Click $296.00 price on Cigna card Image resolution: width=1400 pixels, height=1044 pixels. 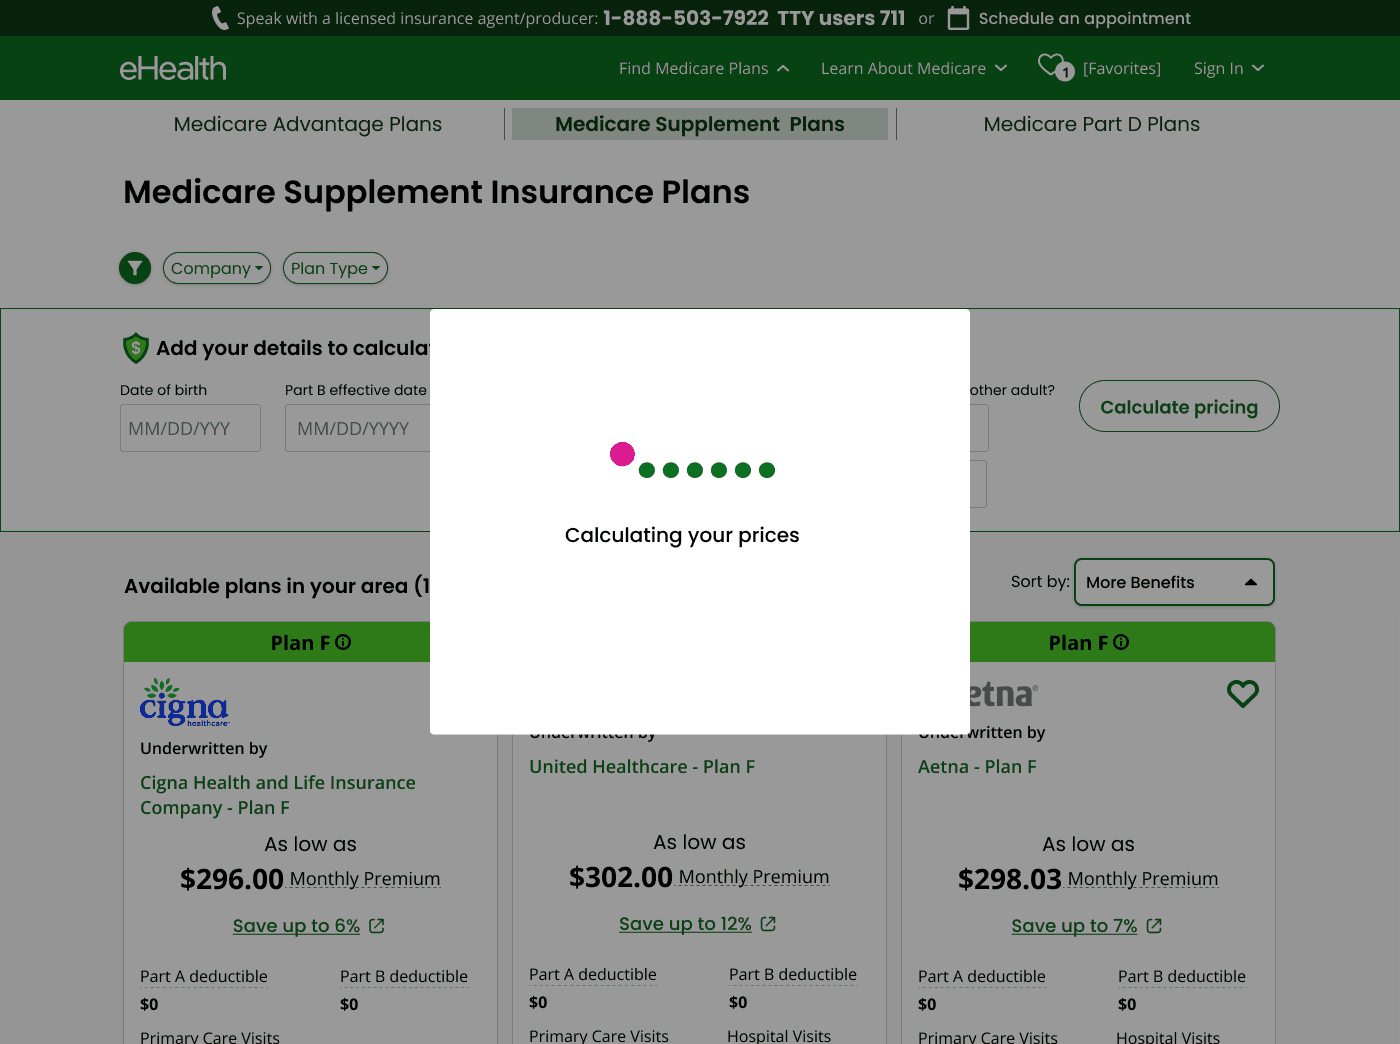(x=232, y=879)
